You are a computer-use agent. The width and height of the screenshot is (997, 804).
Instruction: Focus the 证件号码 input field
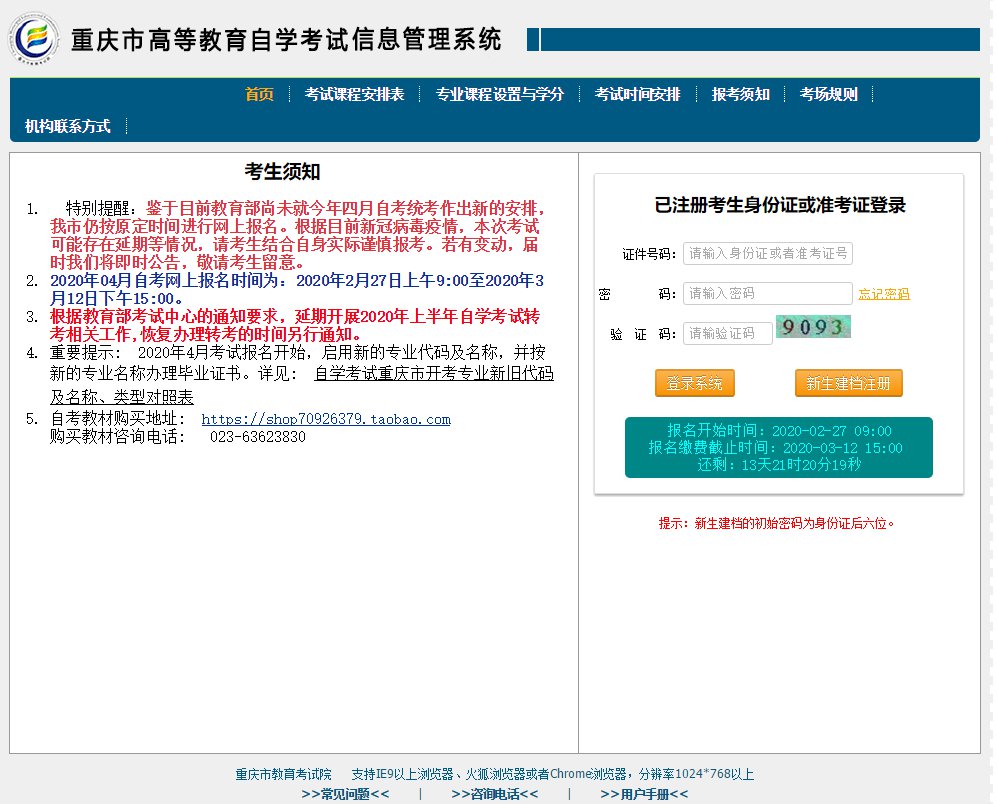(767, 253)
